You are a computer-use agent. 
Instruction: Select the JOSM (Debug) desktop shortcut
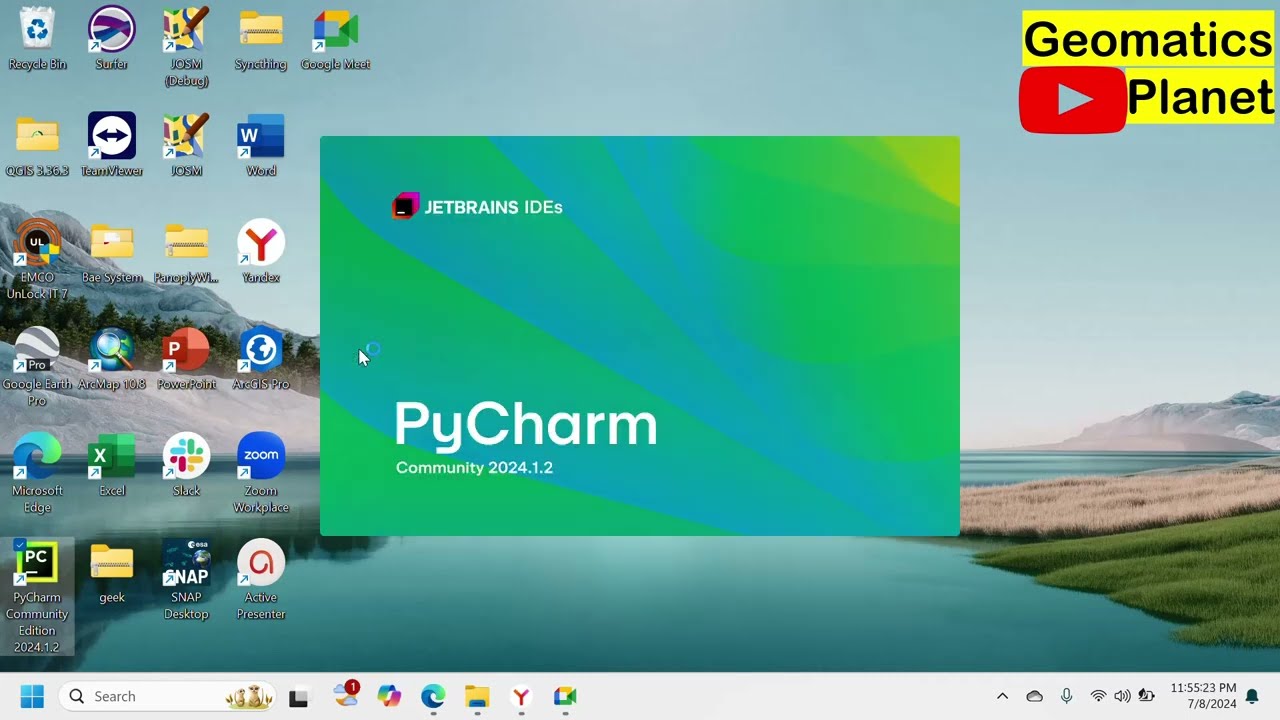tap(186, 46)
